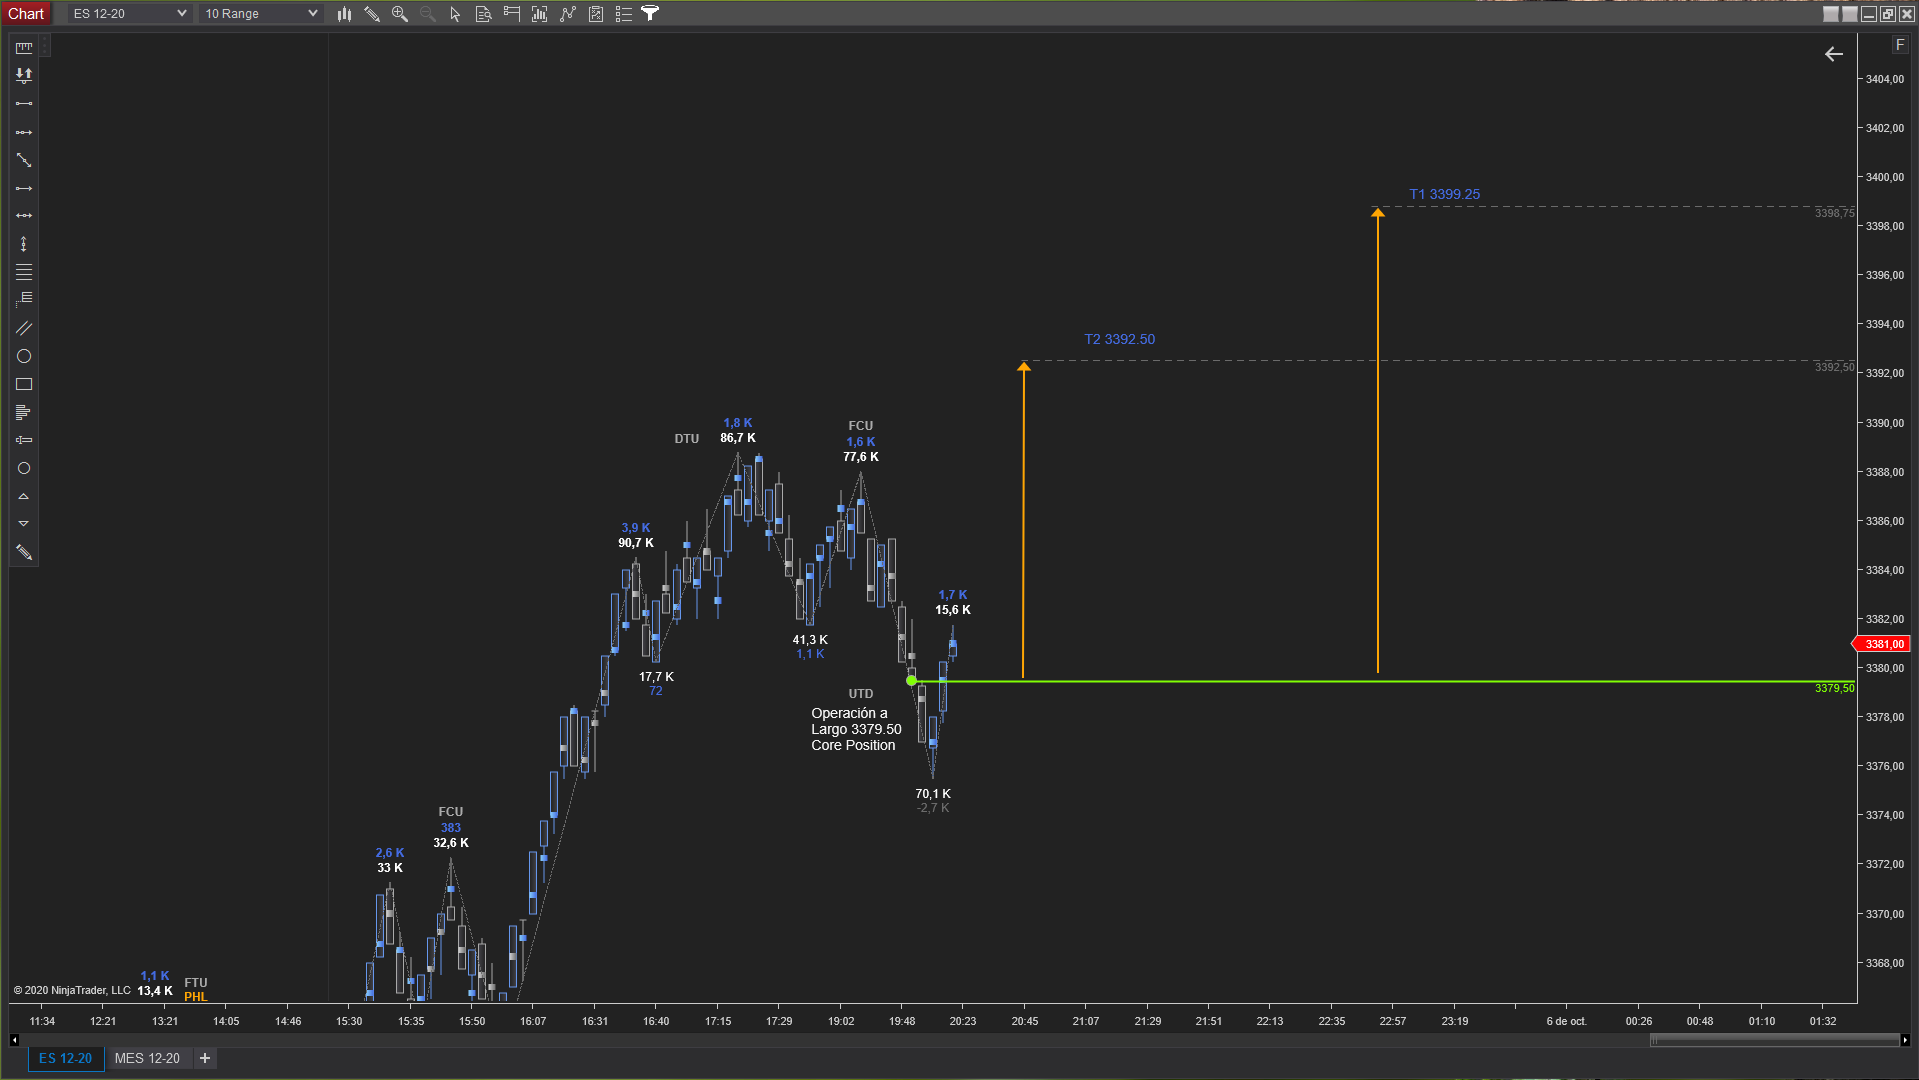1919x1080 pixels.
Task: Expand the ES 12-20 instrument dropdown
Action: click(x=181, y=14)
